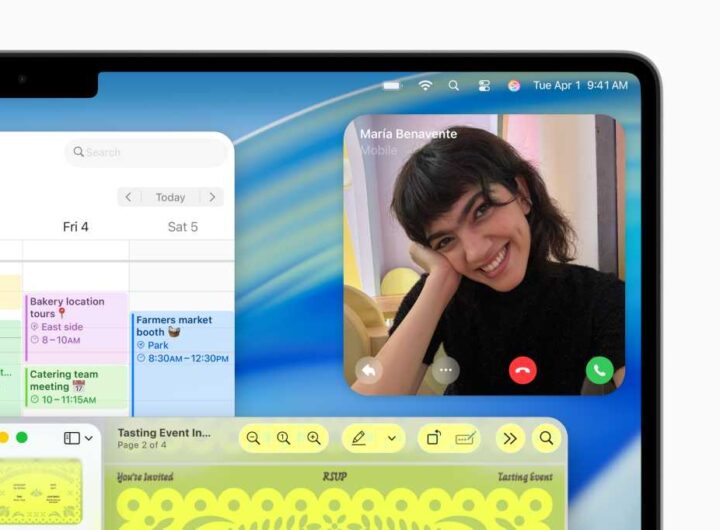This screenshot has width=720, height=530.
Task: Reset to actual size in Preview toolbar
Action: pyautogui.click(x=284, y=438)
